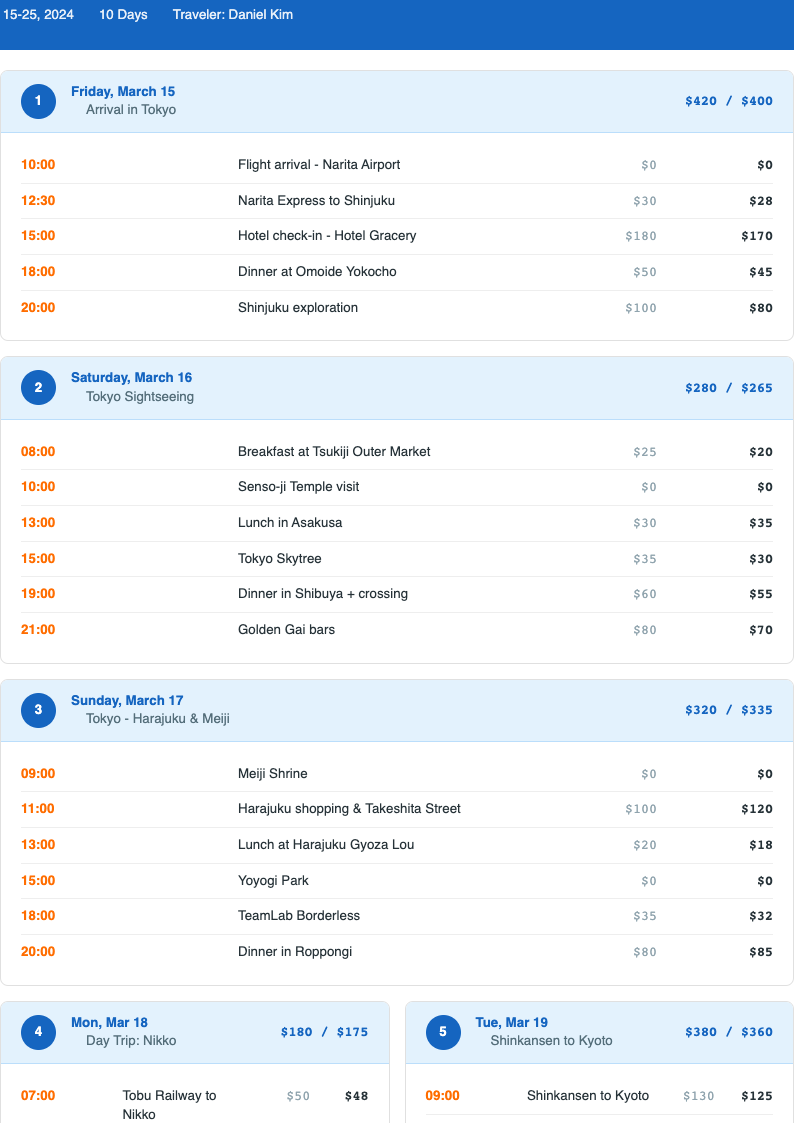Click the Day 4 badge on the Nikko card
The height and width of the screenshot is (1123, 794).
tap(38, 1032)
